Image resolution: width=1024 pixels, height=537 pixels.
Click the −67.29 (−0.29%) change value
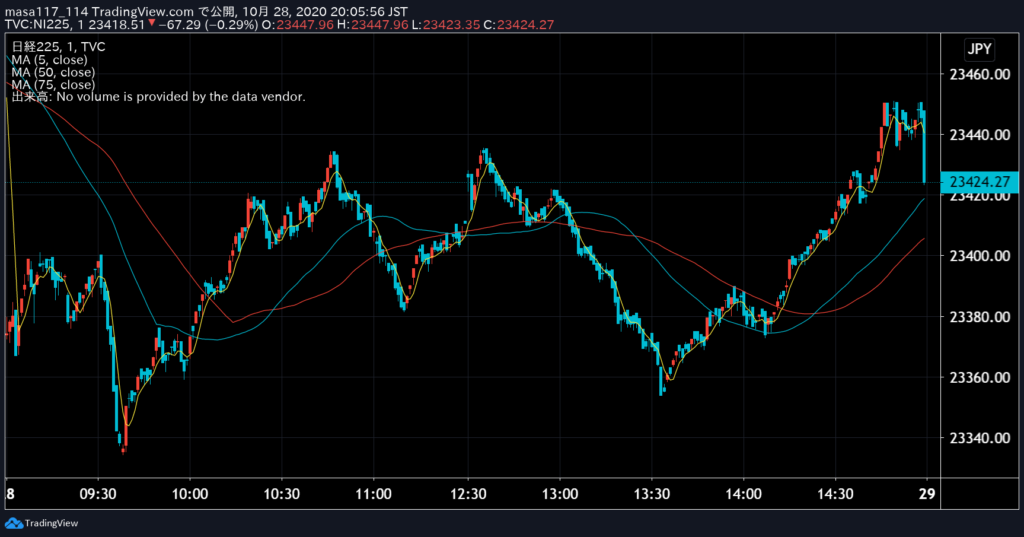coord(208,25)
